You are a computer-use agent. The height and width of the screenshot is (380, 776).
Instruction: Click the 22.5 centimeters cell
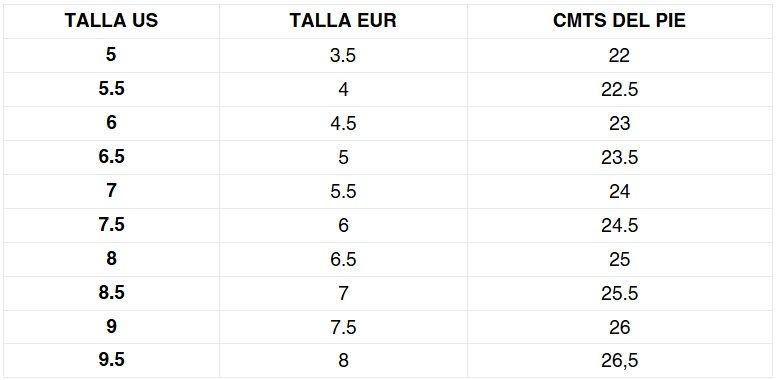point(619,90)
